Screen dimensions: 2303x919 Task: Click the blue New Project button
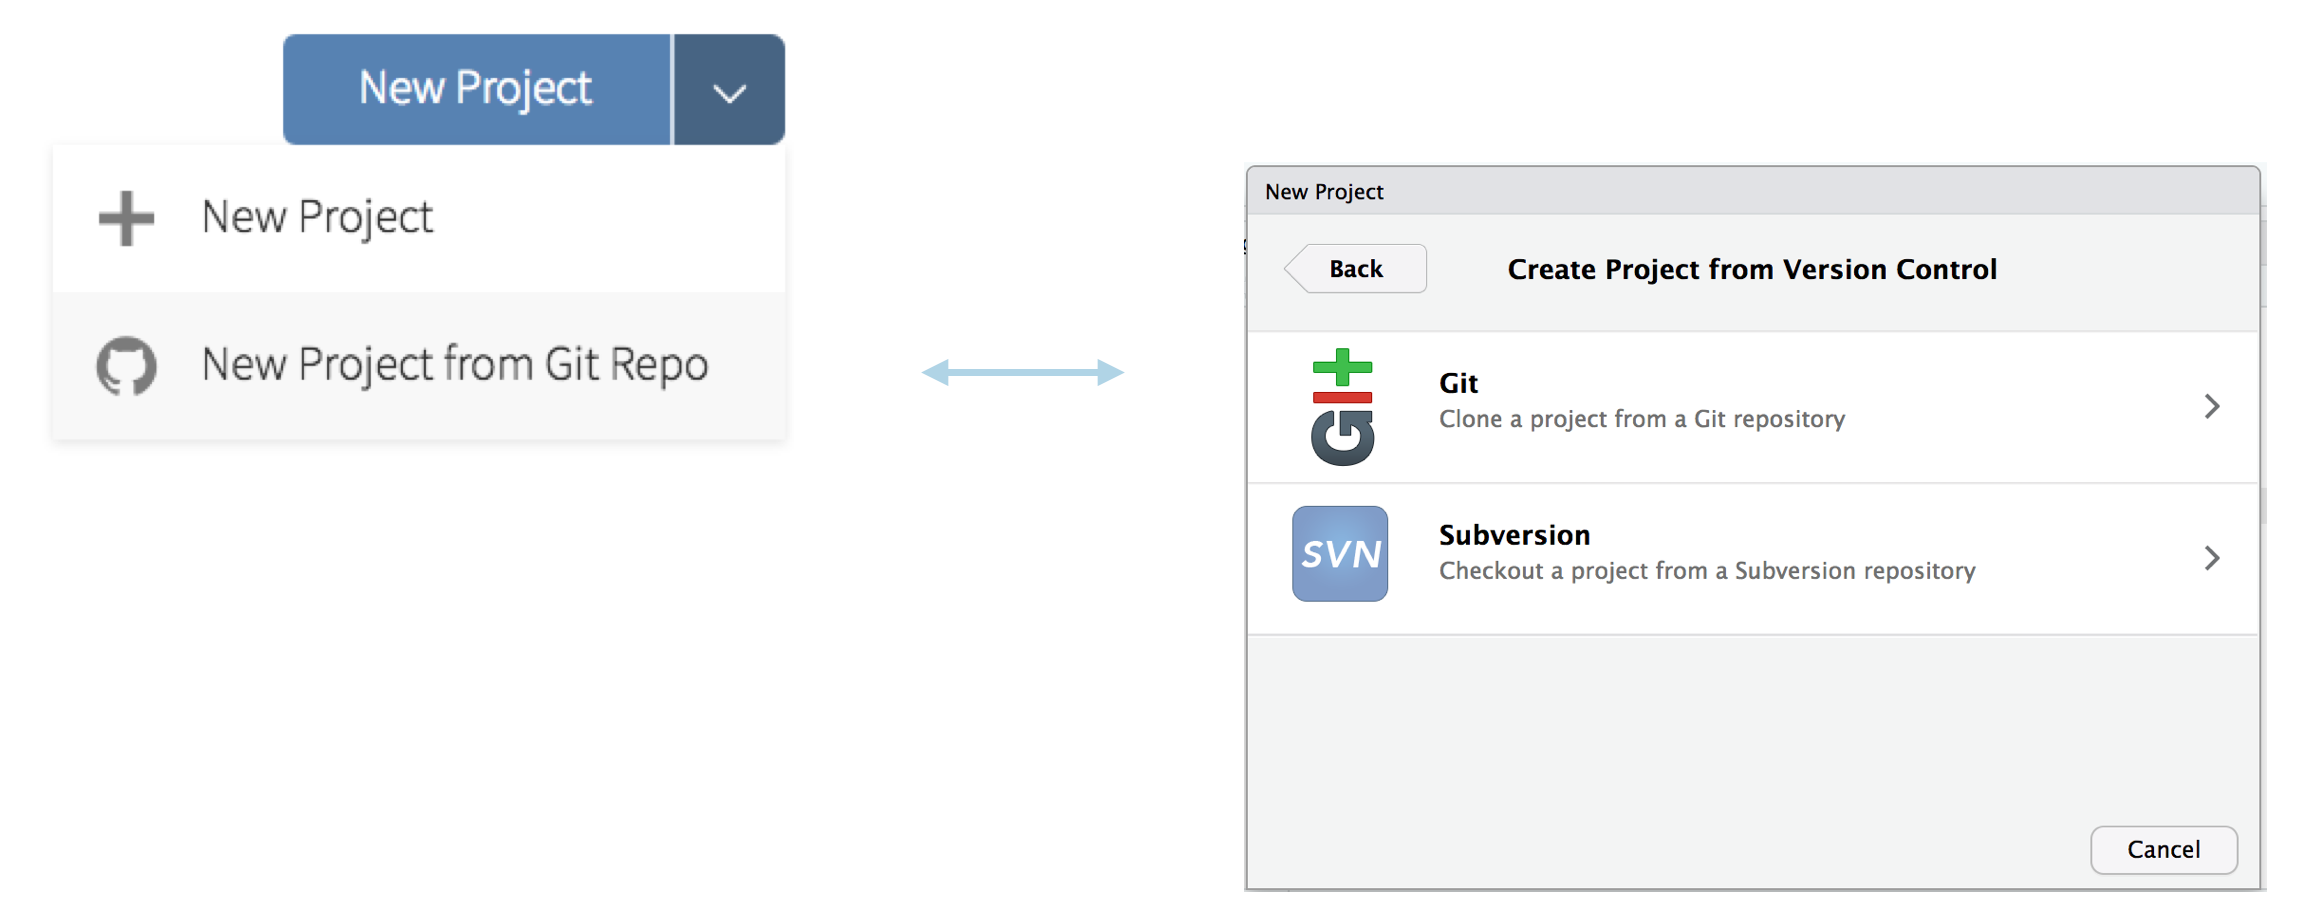(x=477, y=89)
